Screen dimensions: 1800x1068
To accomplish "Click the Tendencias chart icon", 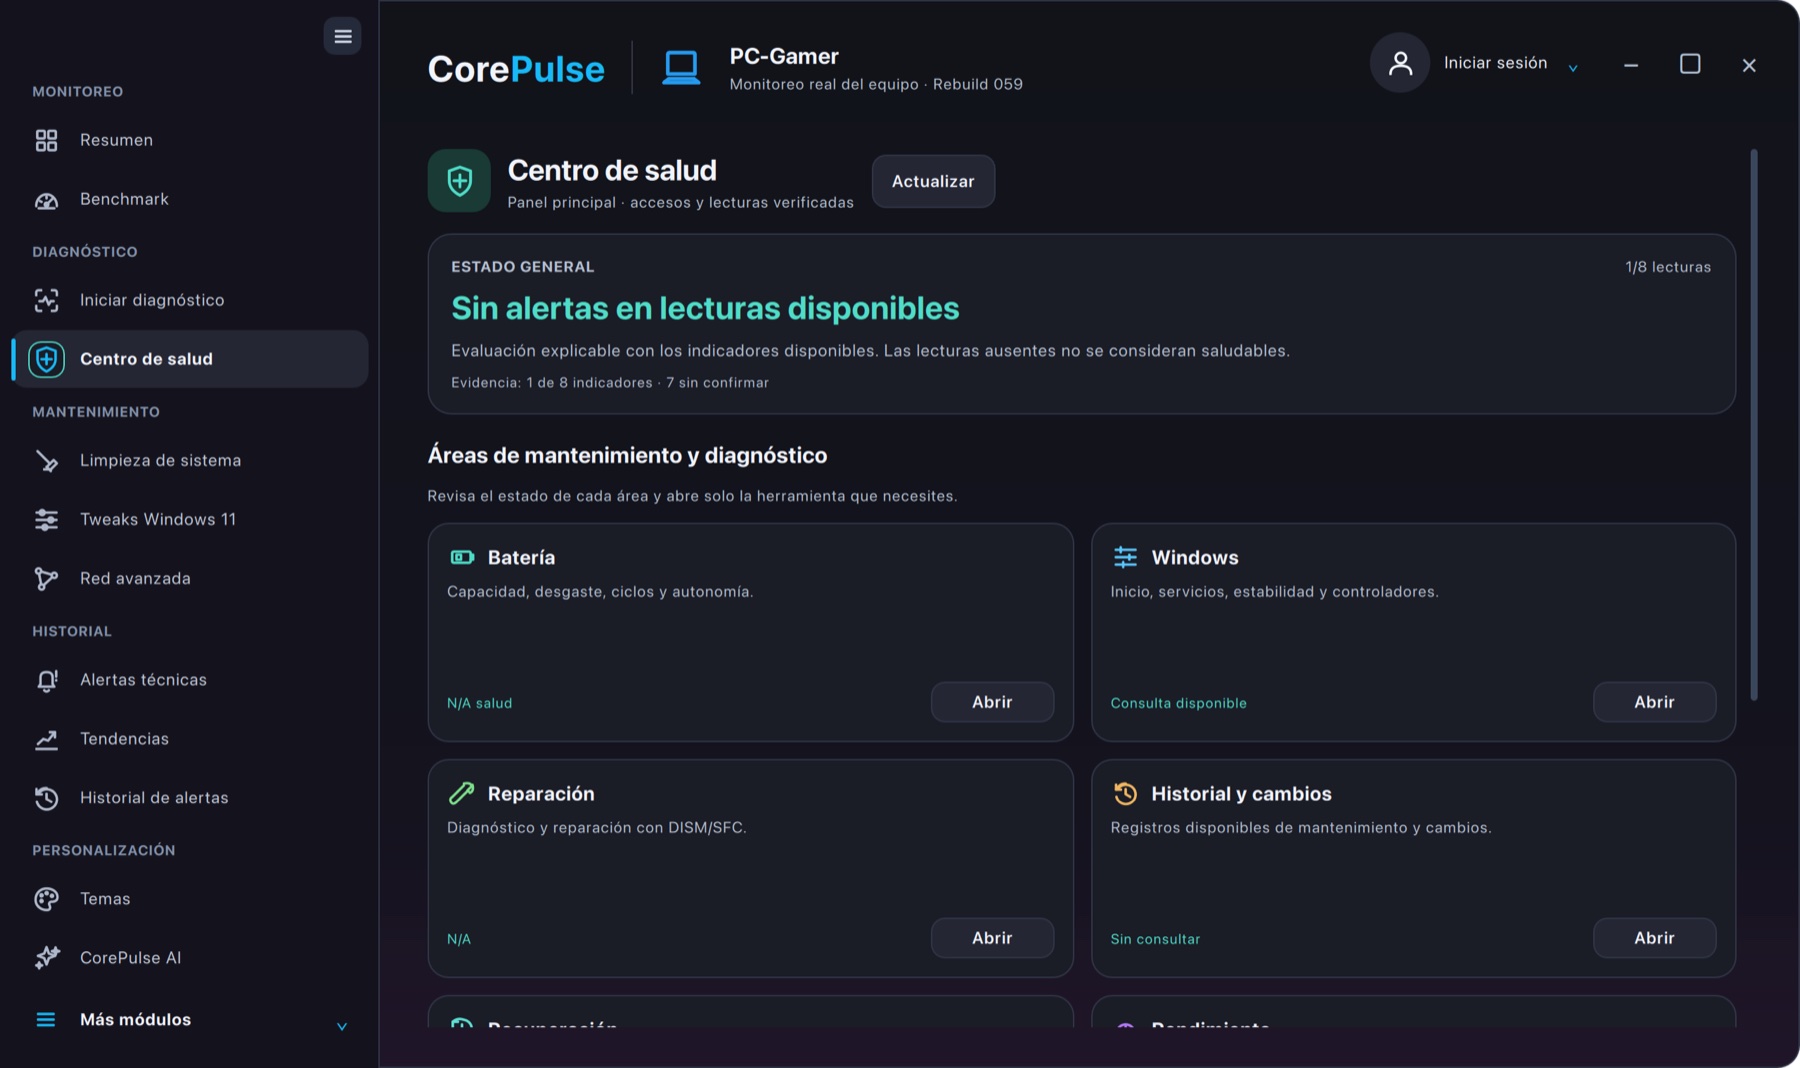I will click(x=46, y=739).
